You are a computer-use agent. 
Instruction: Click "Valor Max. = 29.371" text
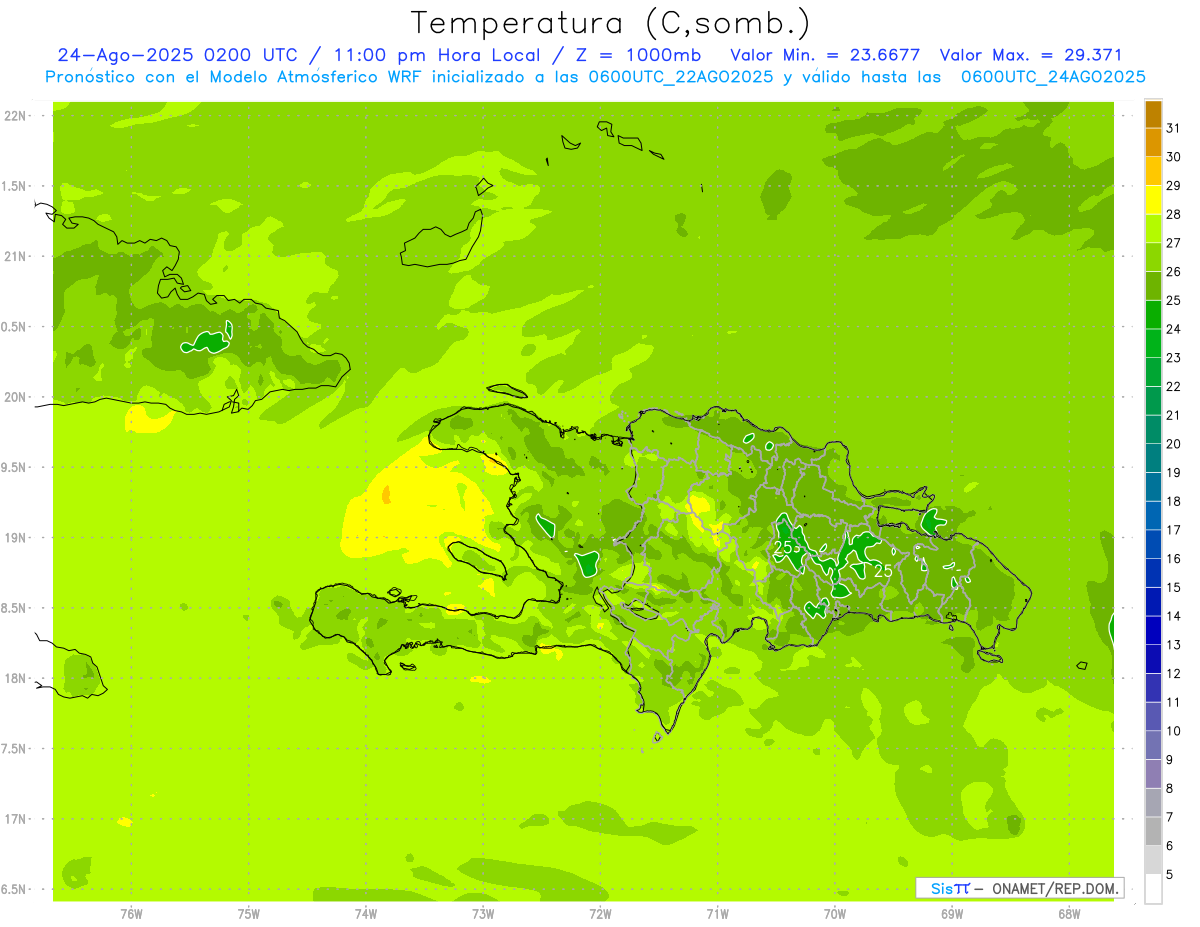coord(1031,55)
